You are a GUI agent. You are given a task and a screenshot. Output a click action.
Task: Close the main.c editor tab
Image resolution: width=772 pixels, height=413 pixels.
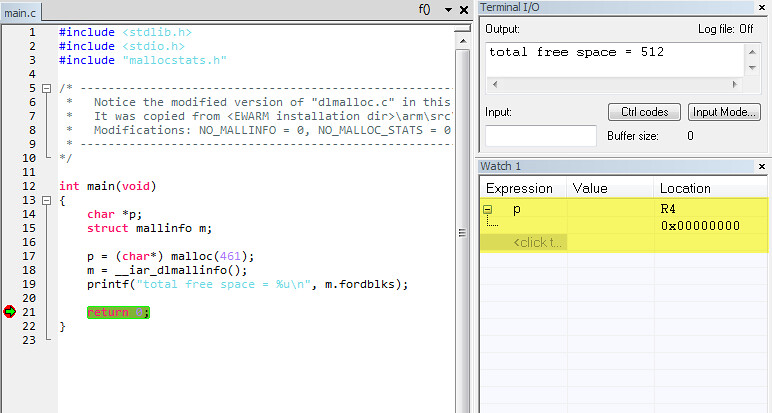(x=464, y=10)
